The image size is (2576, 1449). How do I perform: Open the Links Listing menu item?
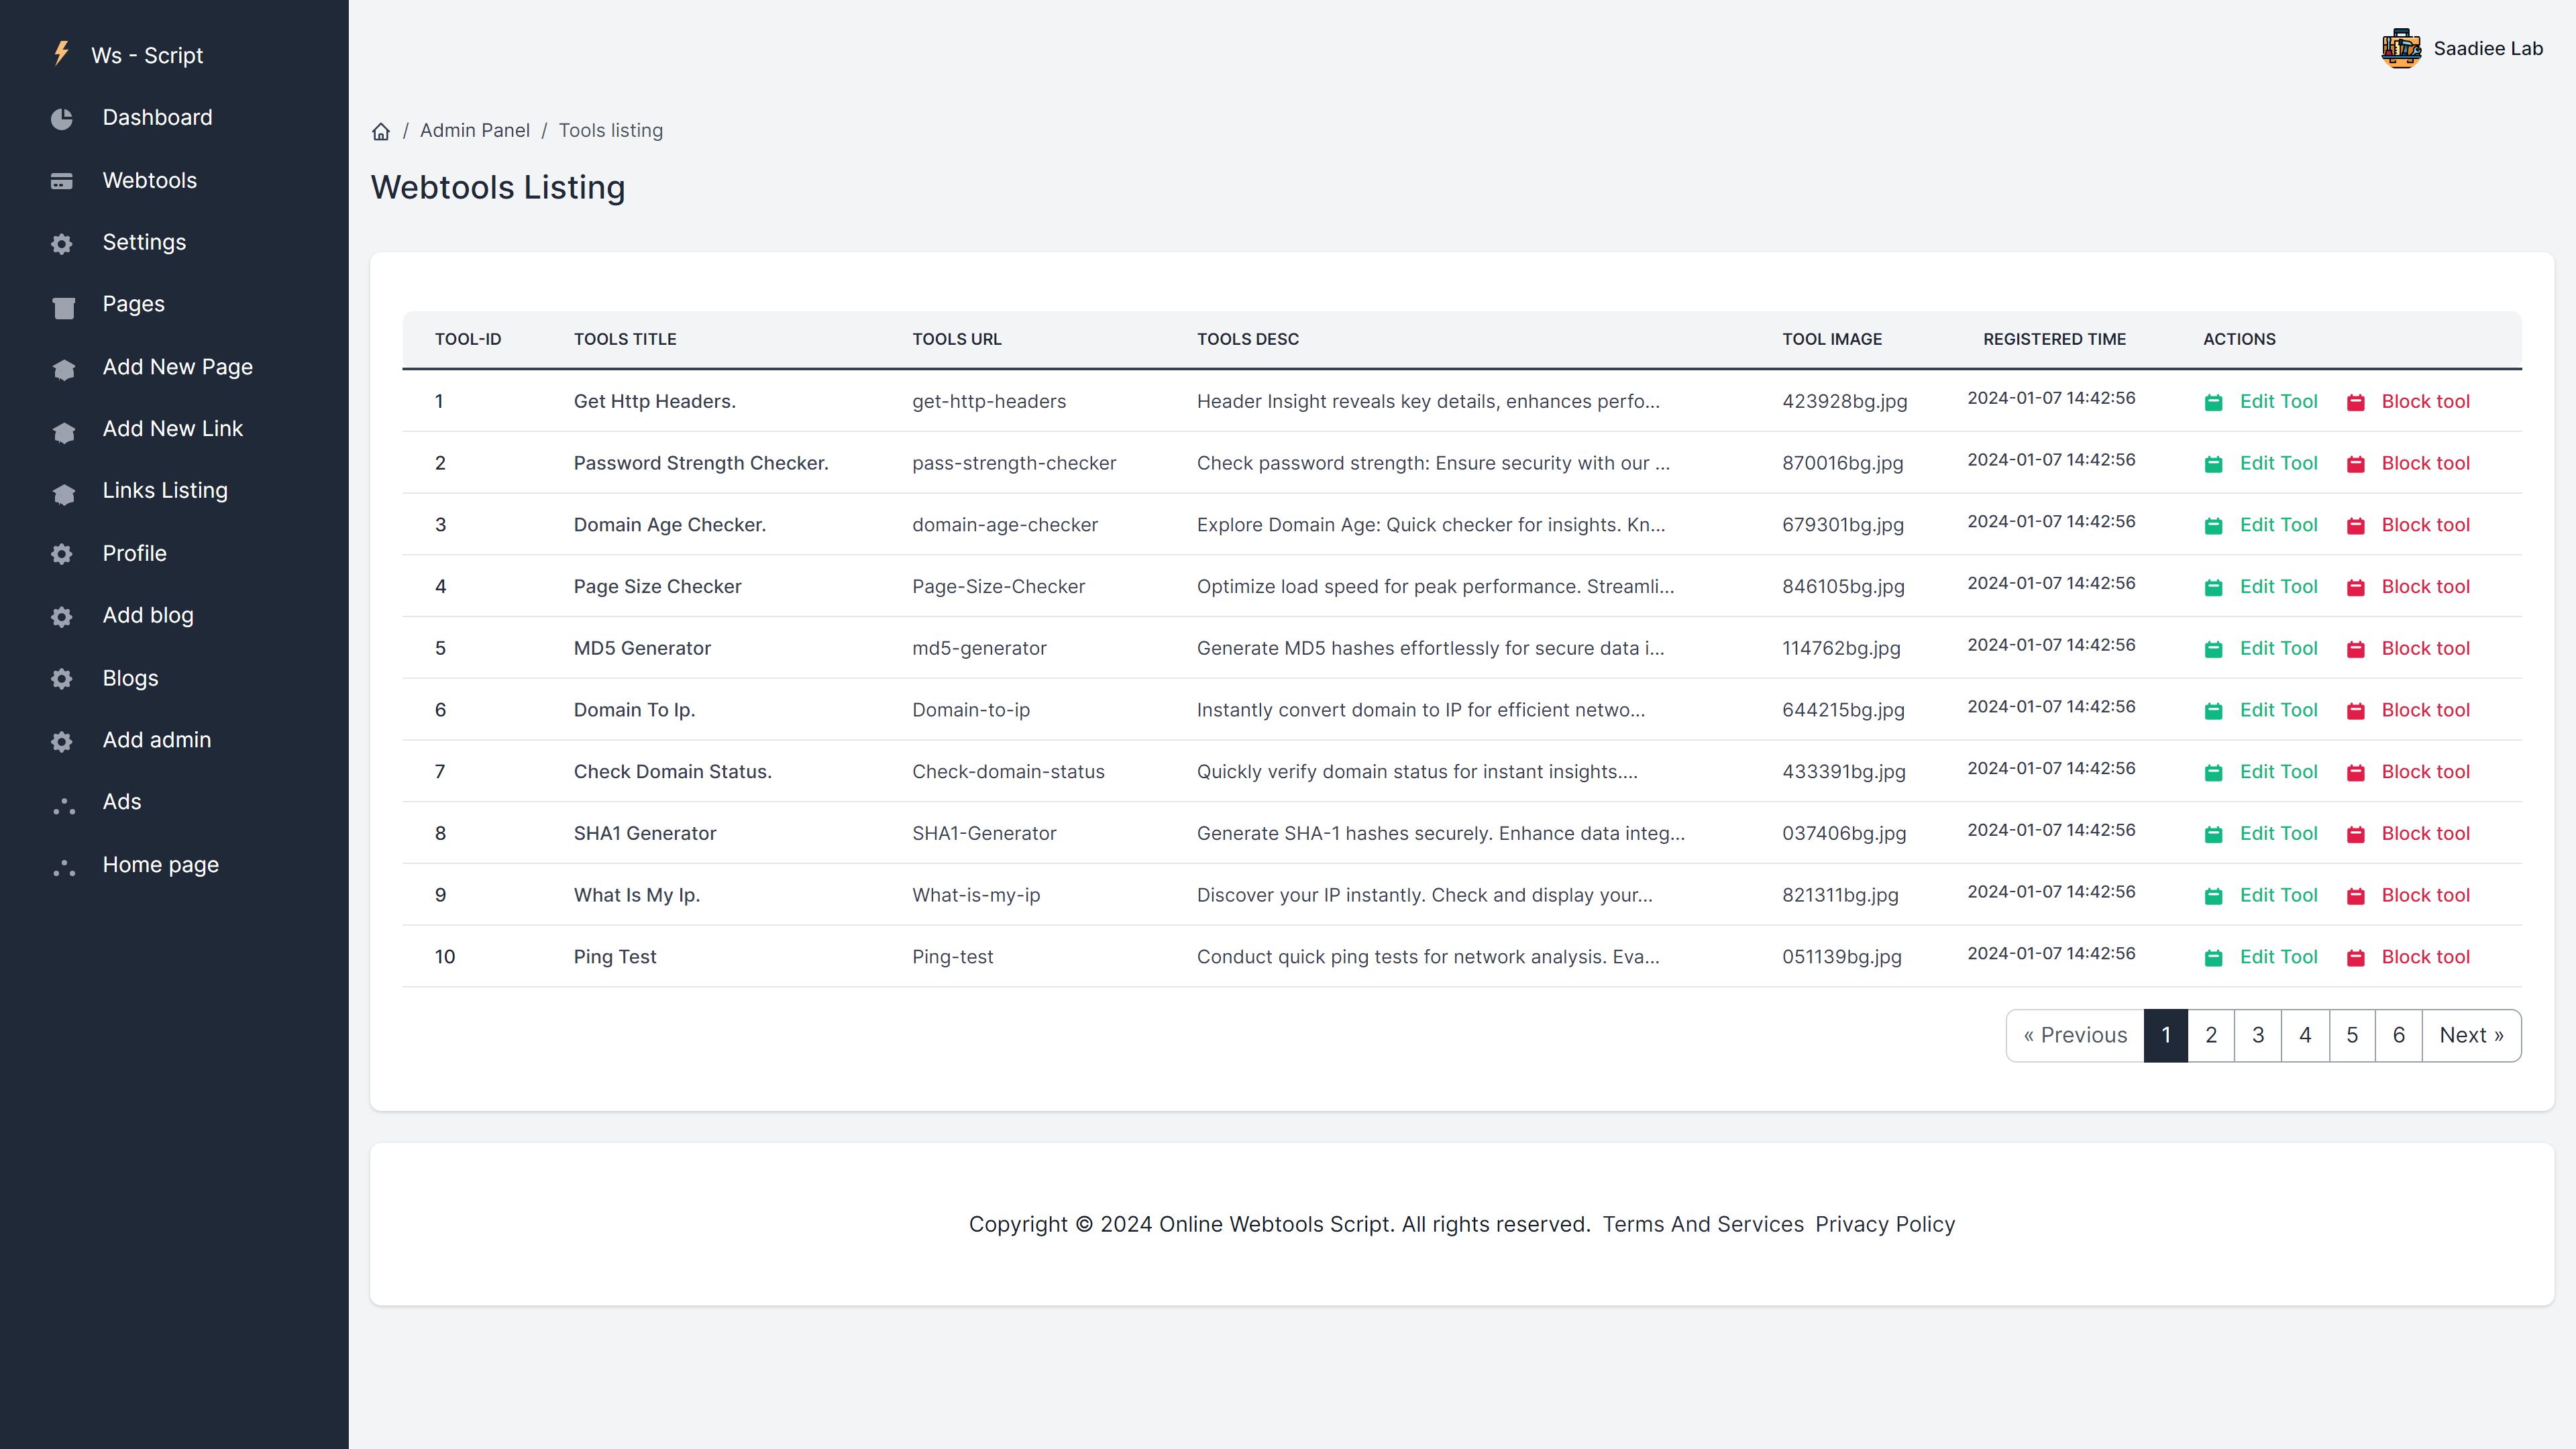pos(165,490)
